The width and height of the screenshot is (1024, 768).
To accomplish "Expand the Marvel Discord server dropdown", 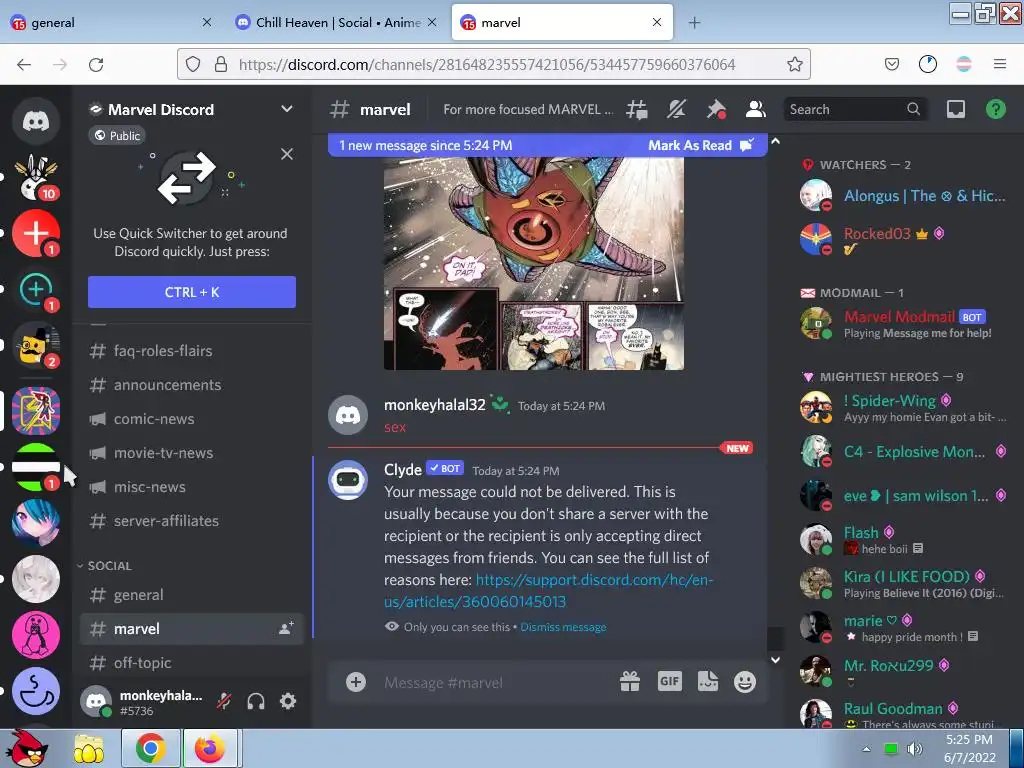I will coord(287,109).
